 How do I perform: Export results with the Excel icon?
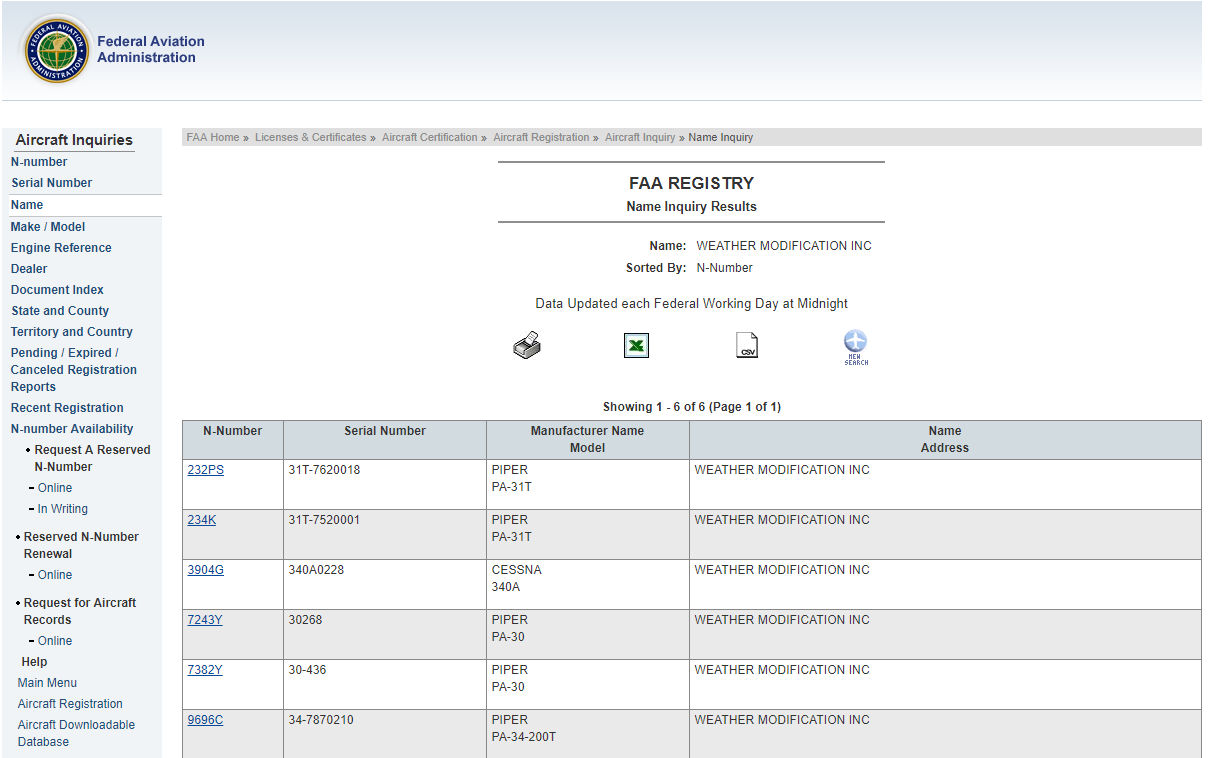coord(636,346)
